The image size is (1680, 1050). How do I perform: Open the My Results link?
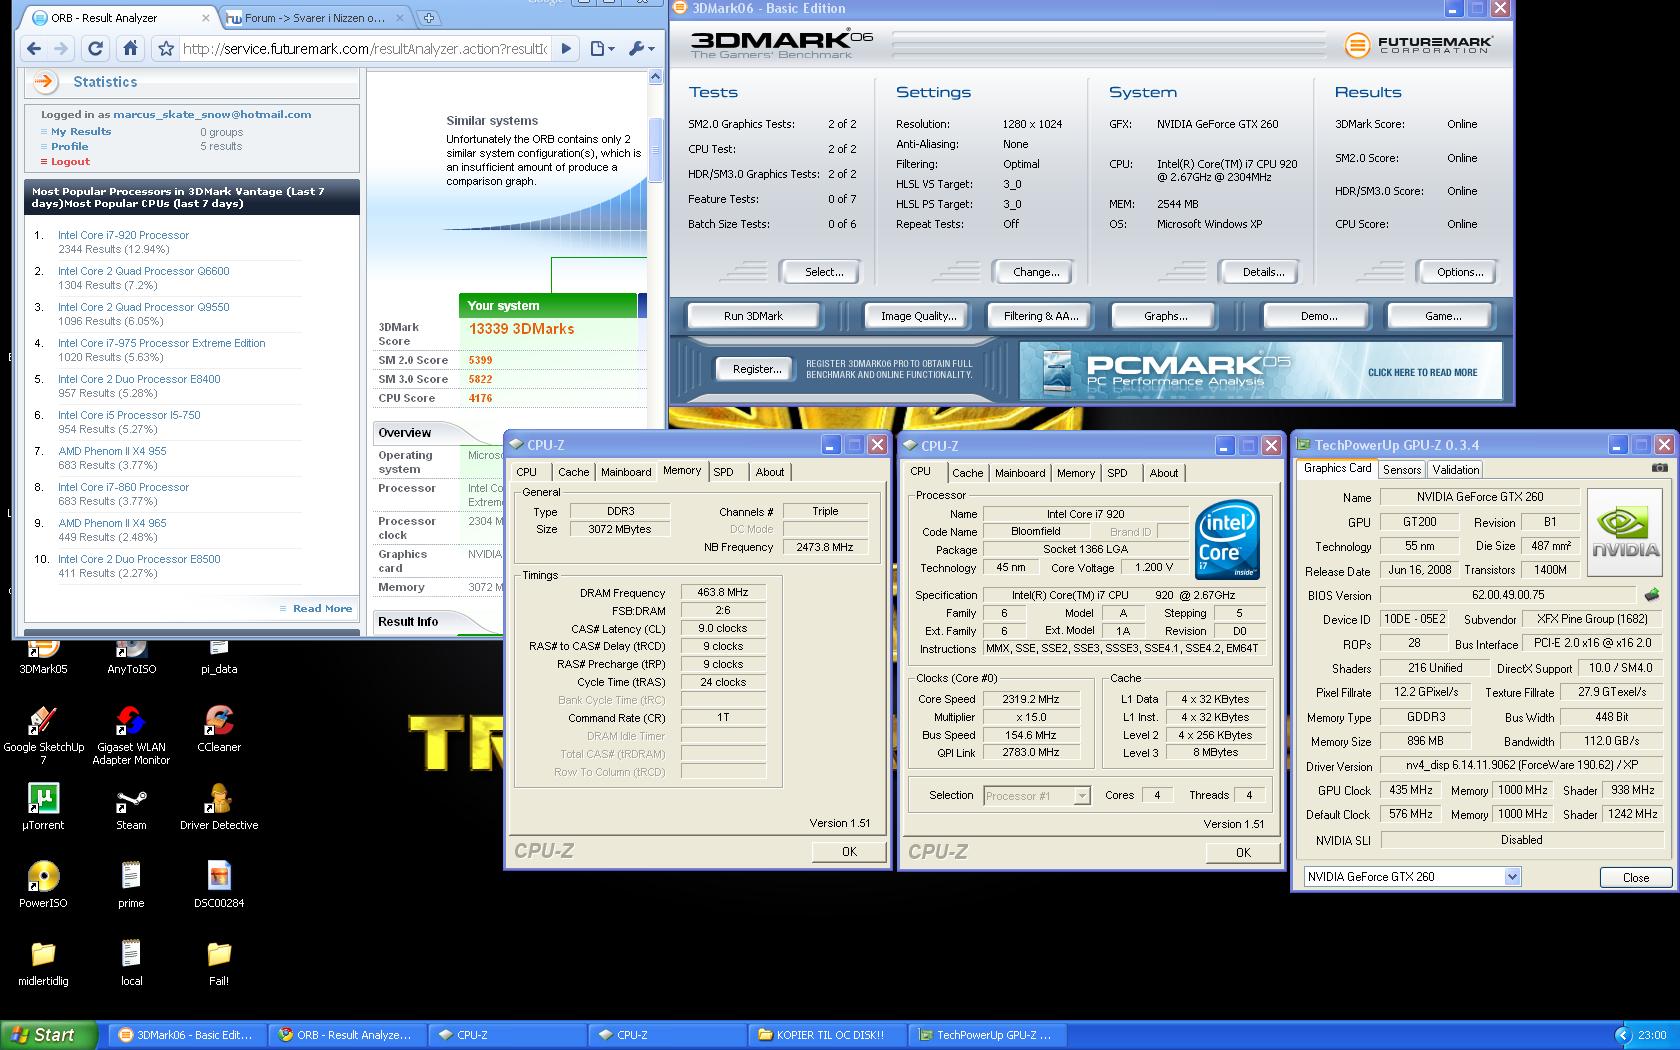(81, 131)
